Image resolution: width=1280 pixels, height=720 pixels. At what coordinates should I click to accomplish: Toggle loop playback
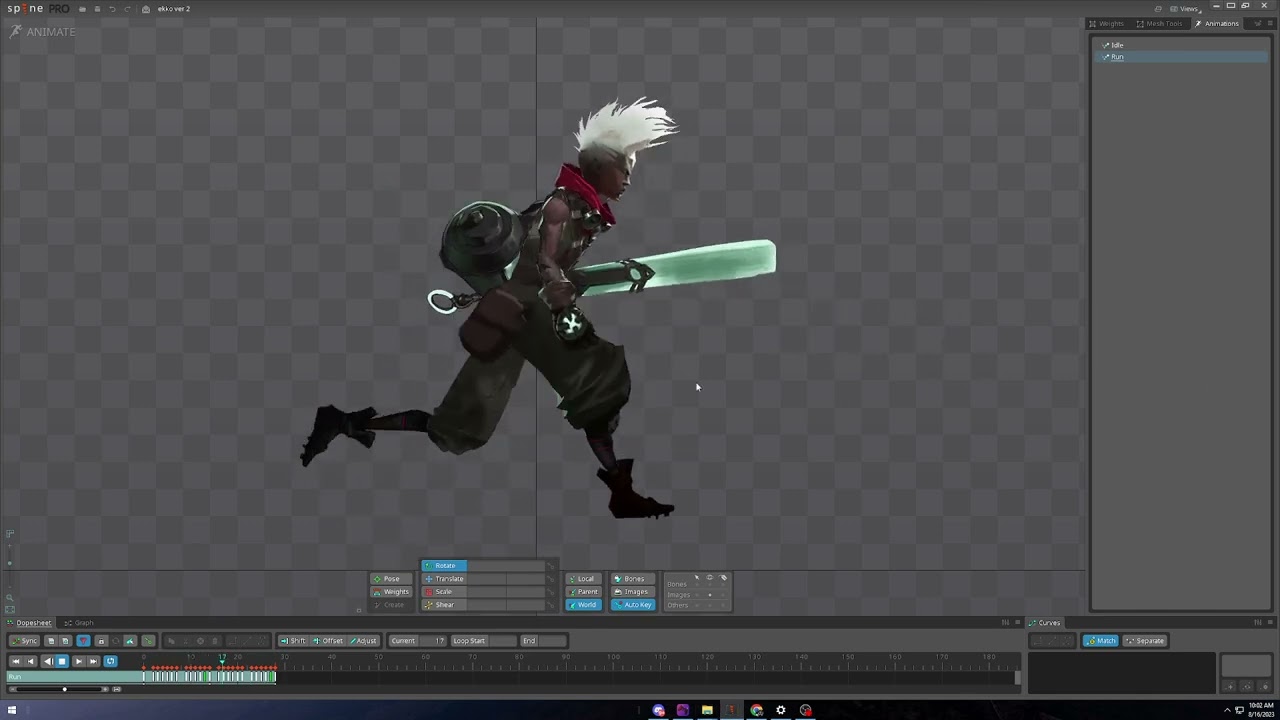coord(110,661)
